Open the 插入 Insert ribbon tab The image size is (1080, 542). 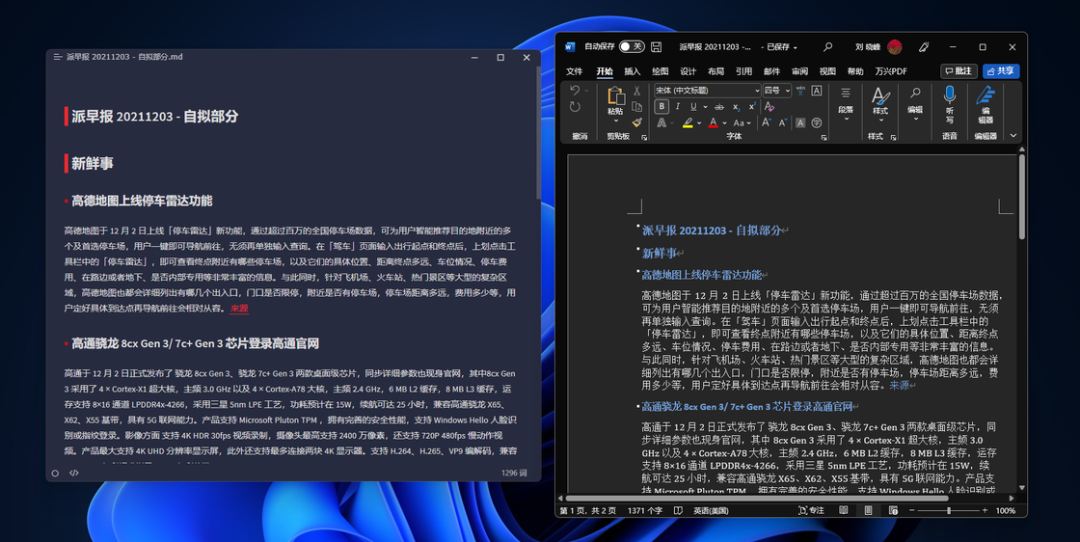(x=632, y=72)
